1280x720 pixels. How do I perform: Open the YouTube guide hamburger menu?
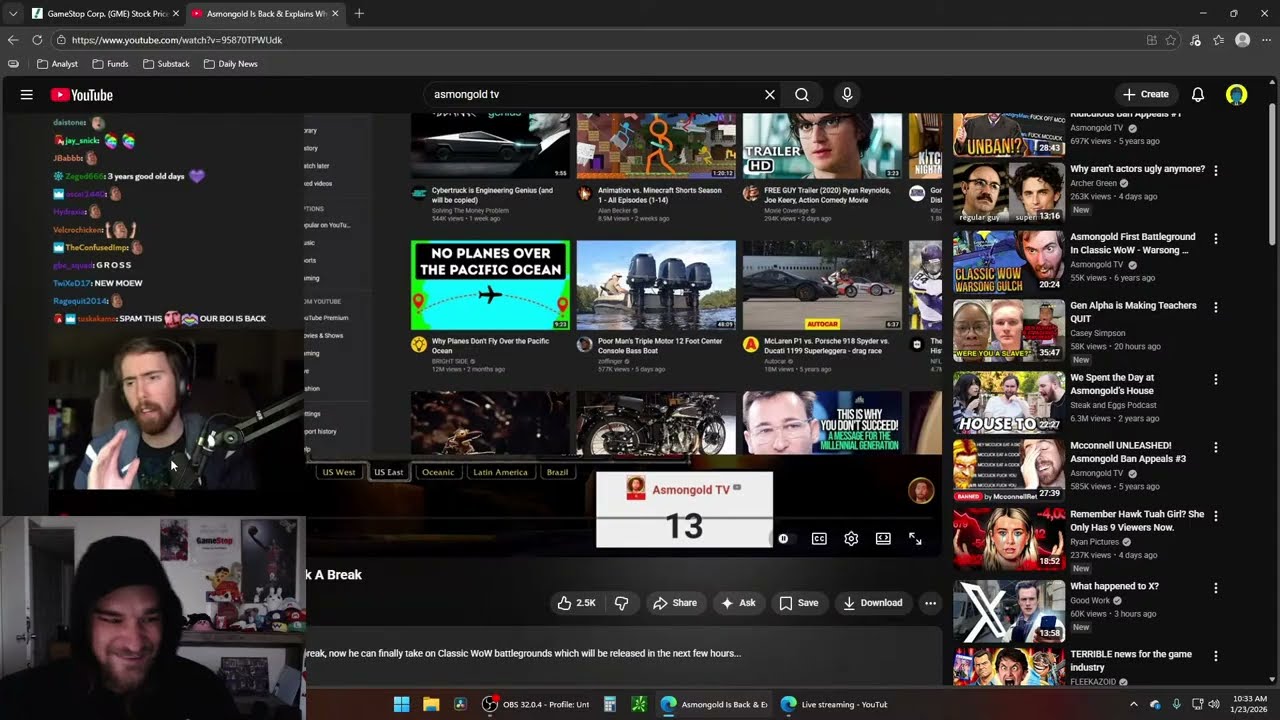(x=27, y=95)
